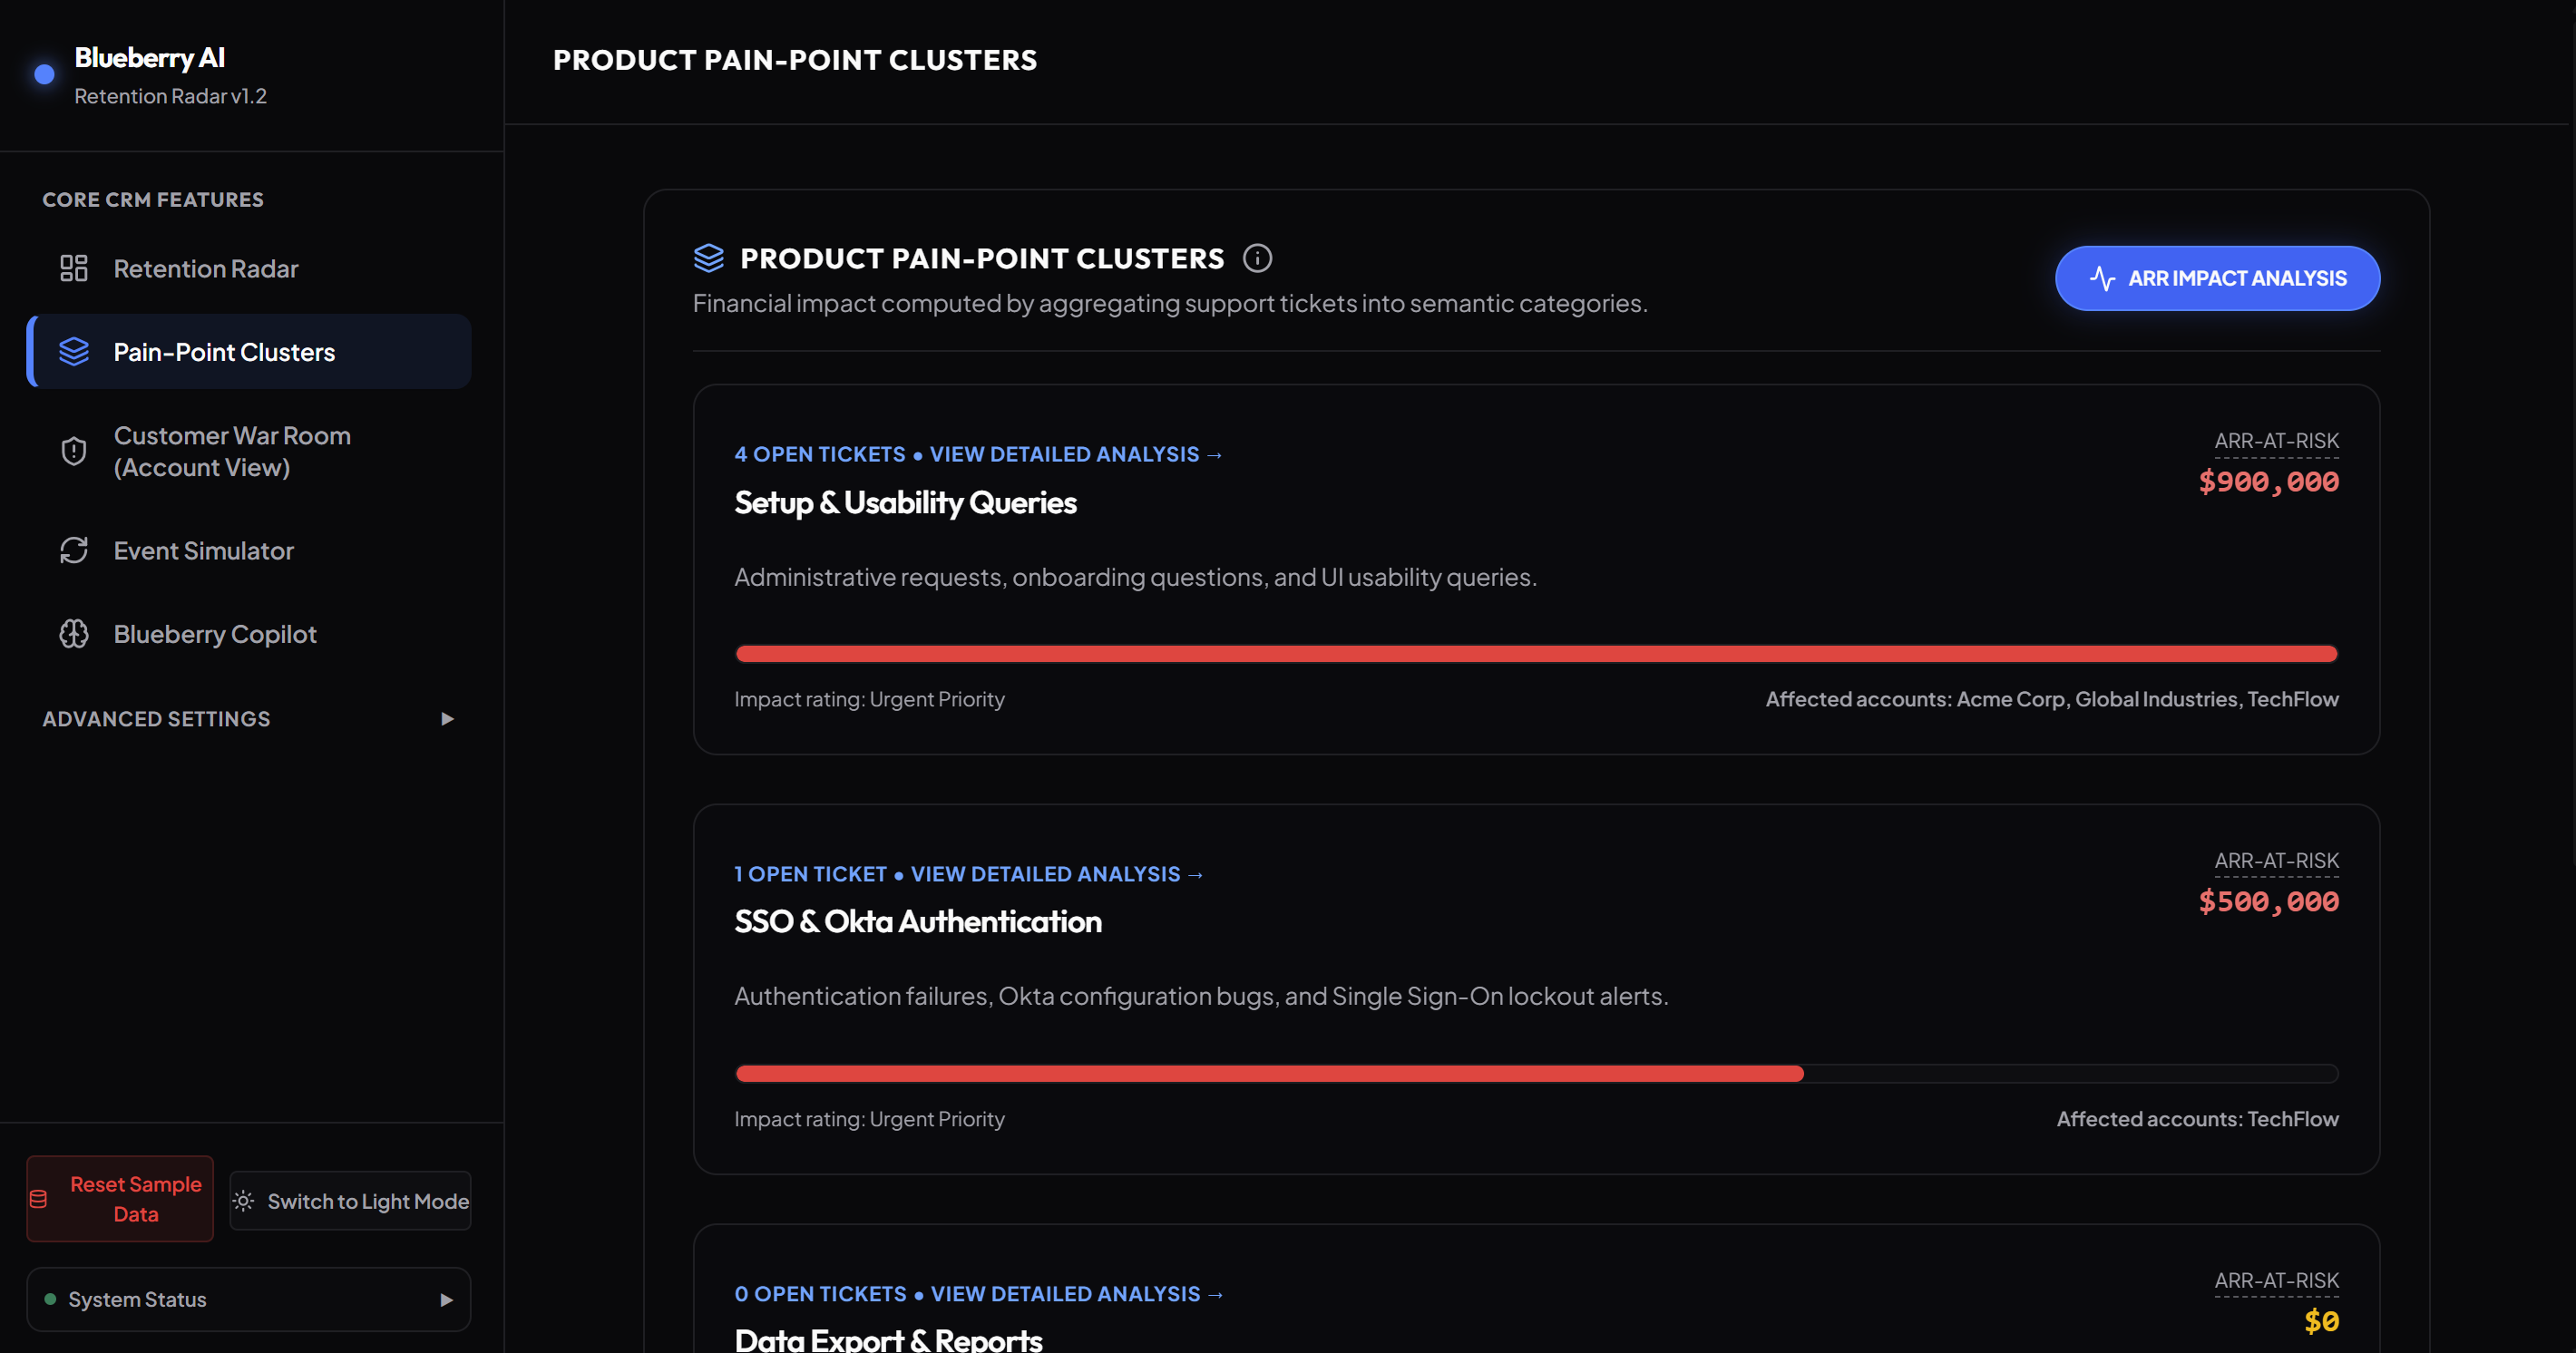Image resolution: width=2576 pixels, height=1353 pixels.
Task: Click the Event Simulator refresh icon
Action: point(74,551)
